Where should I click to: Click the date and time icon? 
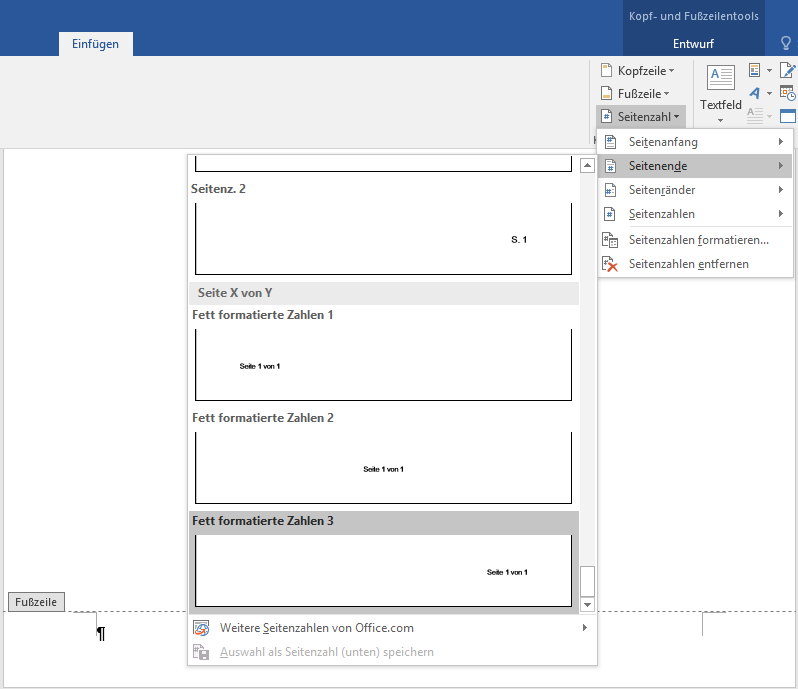788,93
